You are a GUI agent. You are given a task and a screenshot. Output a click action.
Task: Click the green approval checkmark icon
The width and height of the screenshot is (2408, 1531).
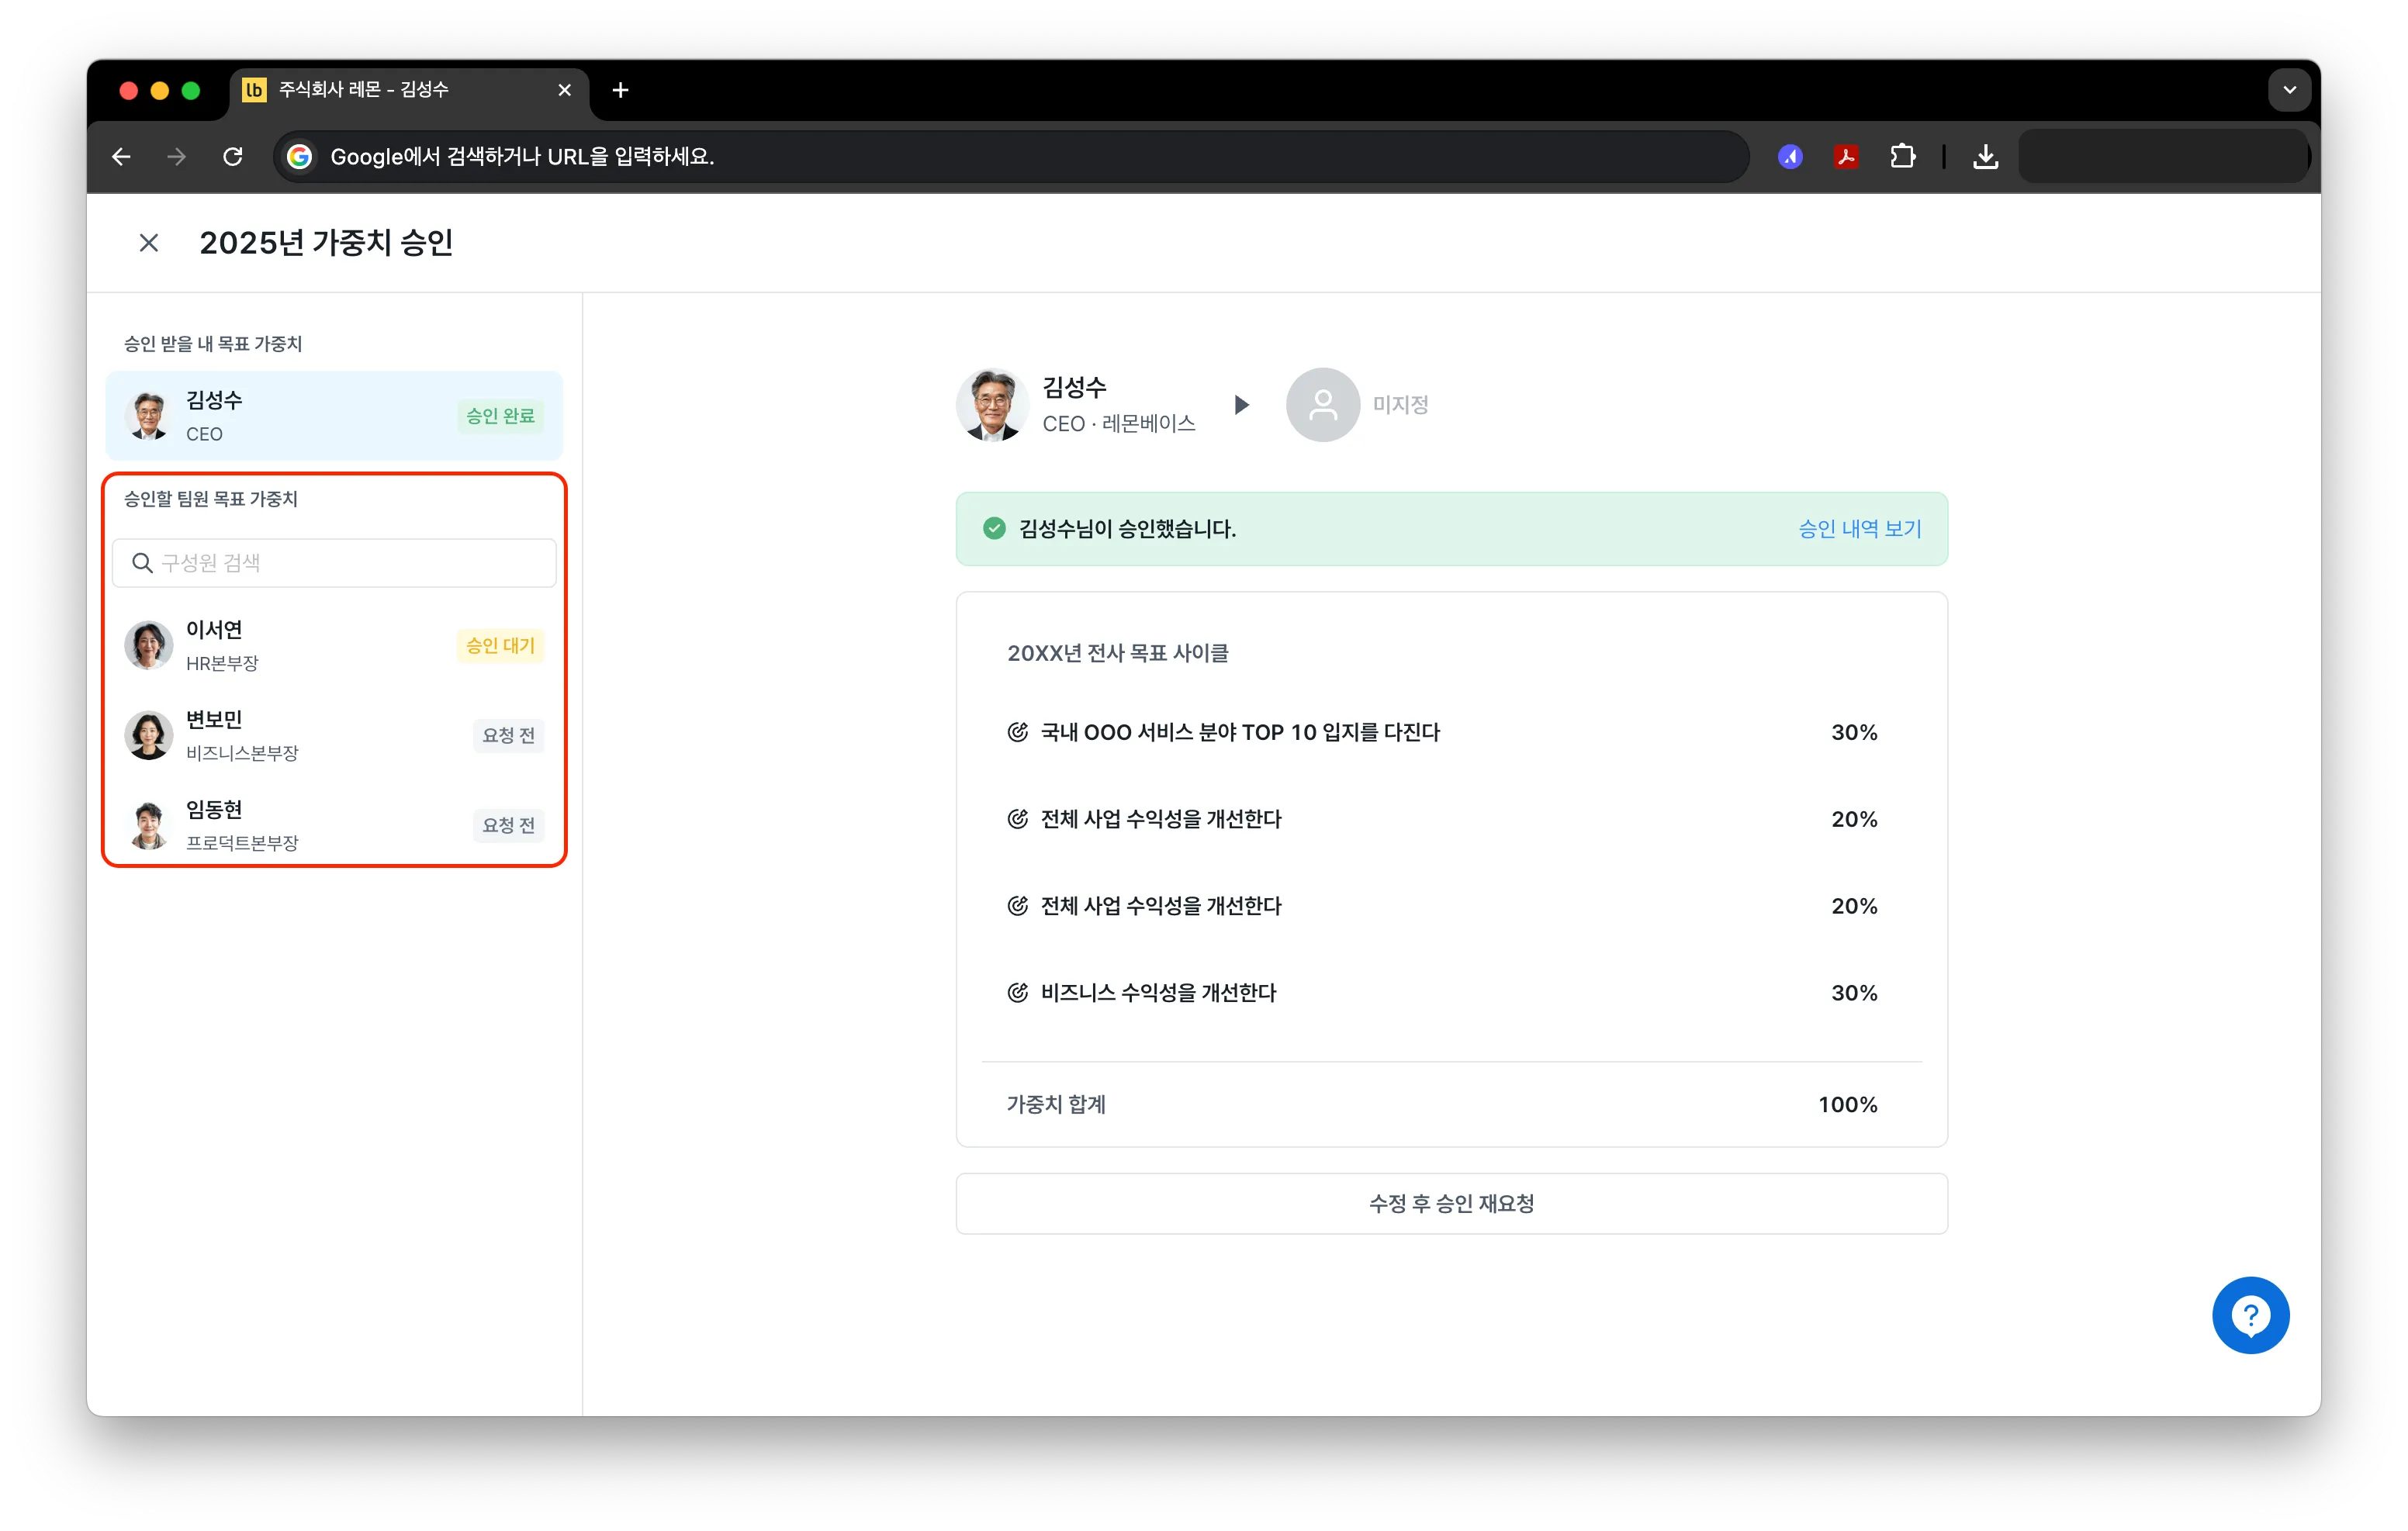click(x=993, y=529)
